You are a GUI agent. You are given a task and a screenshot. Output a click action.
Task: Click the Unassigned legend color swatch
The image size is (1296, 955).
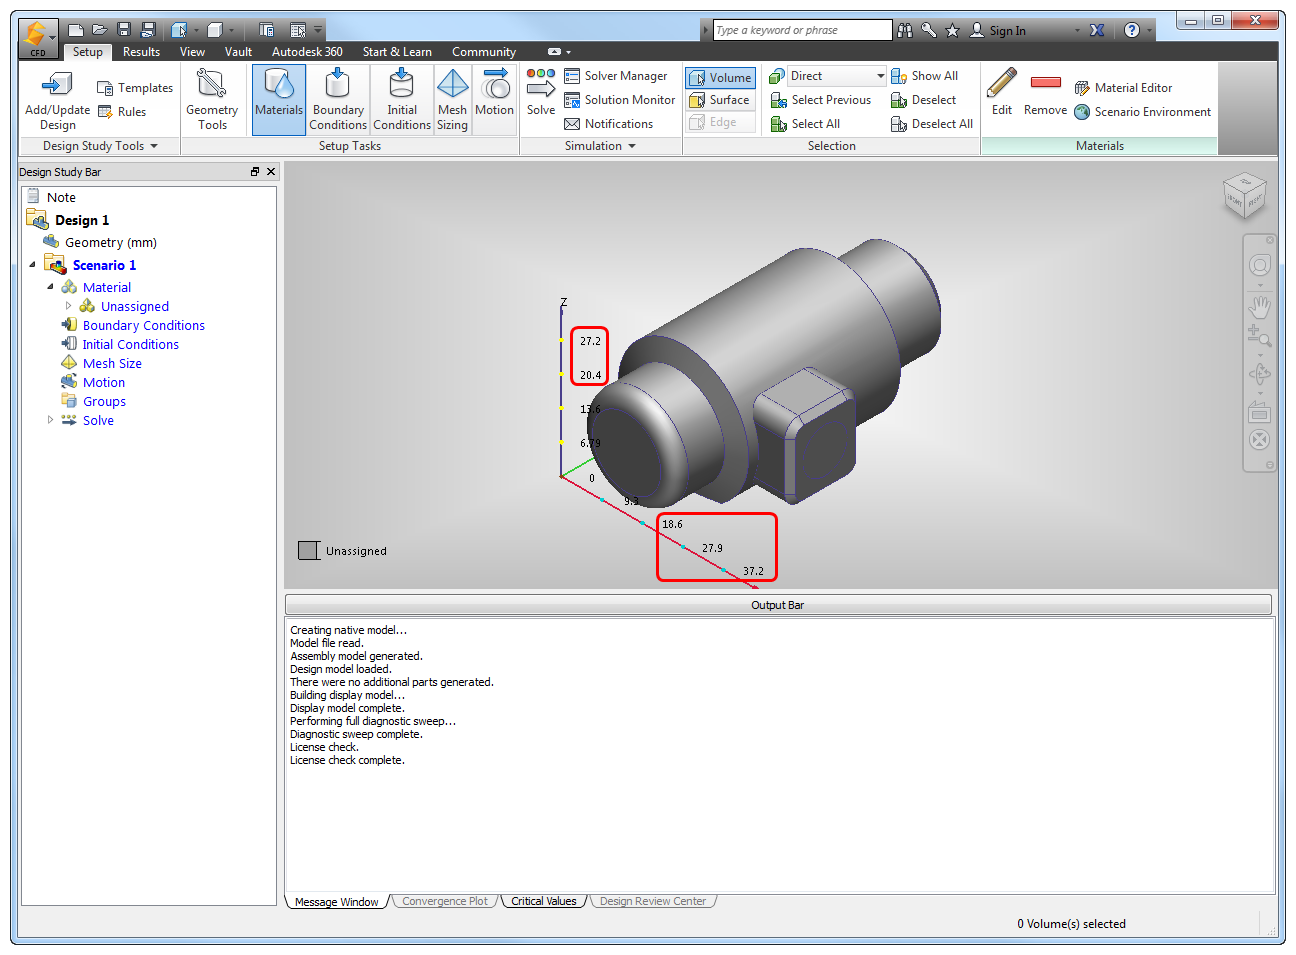309,550
